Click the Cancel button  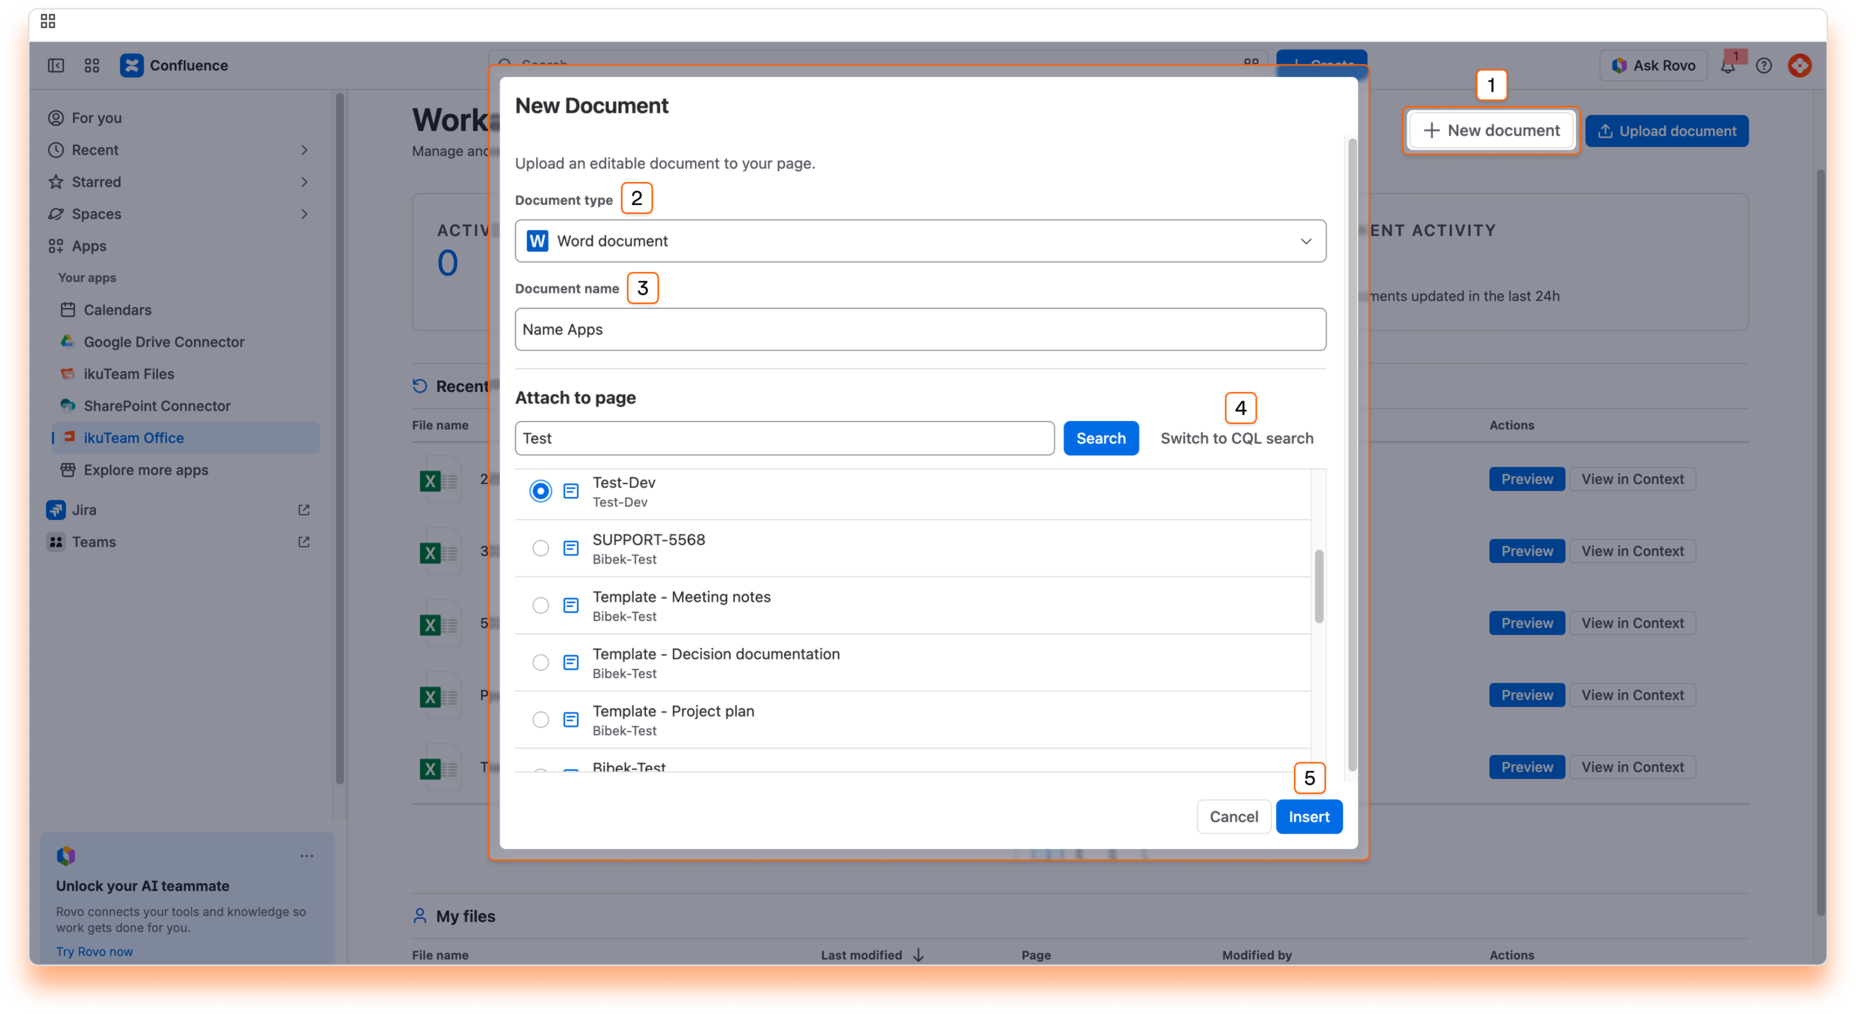pos(1233,817)
